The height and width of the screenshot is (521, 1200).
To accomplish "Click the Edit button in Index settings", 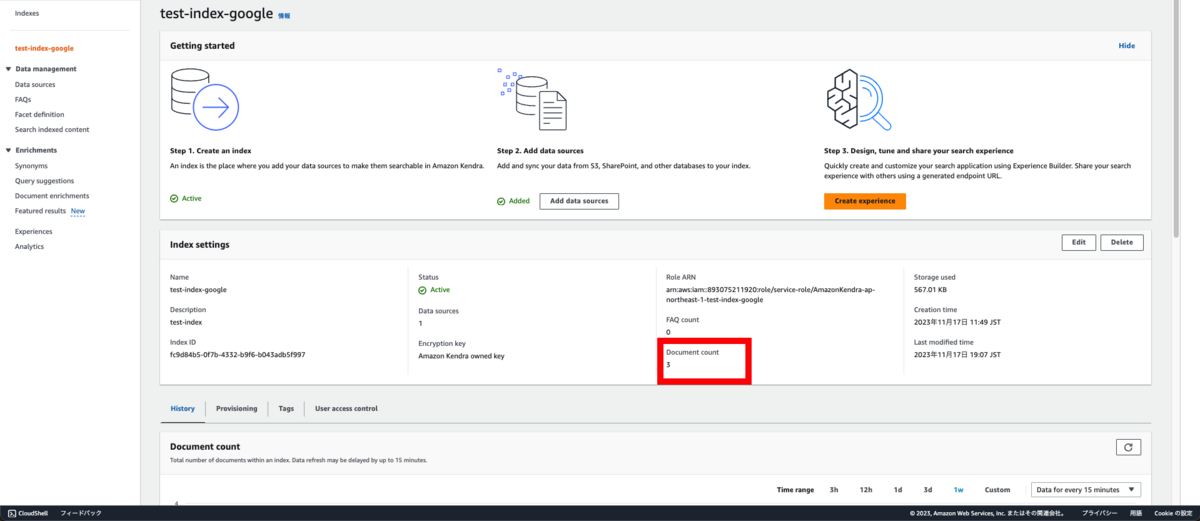I will (1079, 242).
